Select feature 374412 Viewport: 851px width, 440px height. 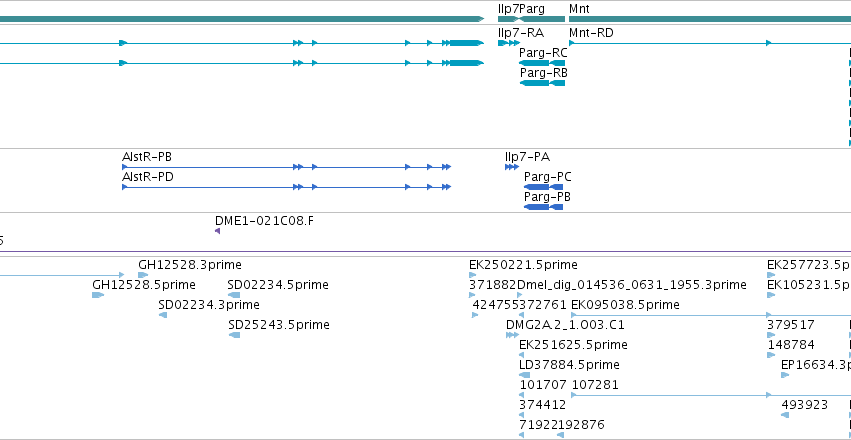coord(522,416)
